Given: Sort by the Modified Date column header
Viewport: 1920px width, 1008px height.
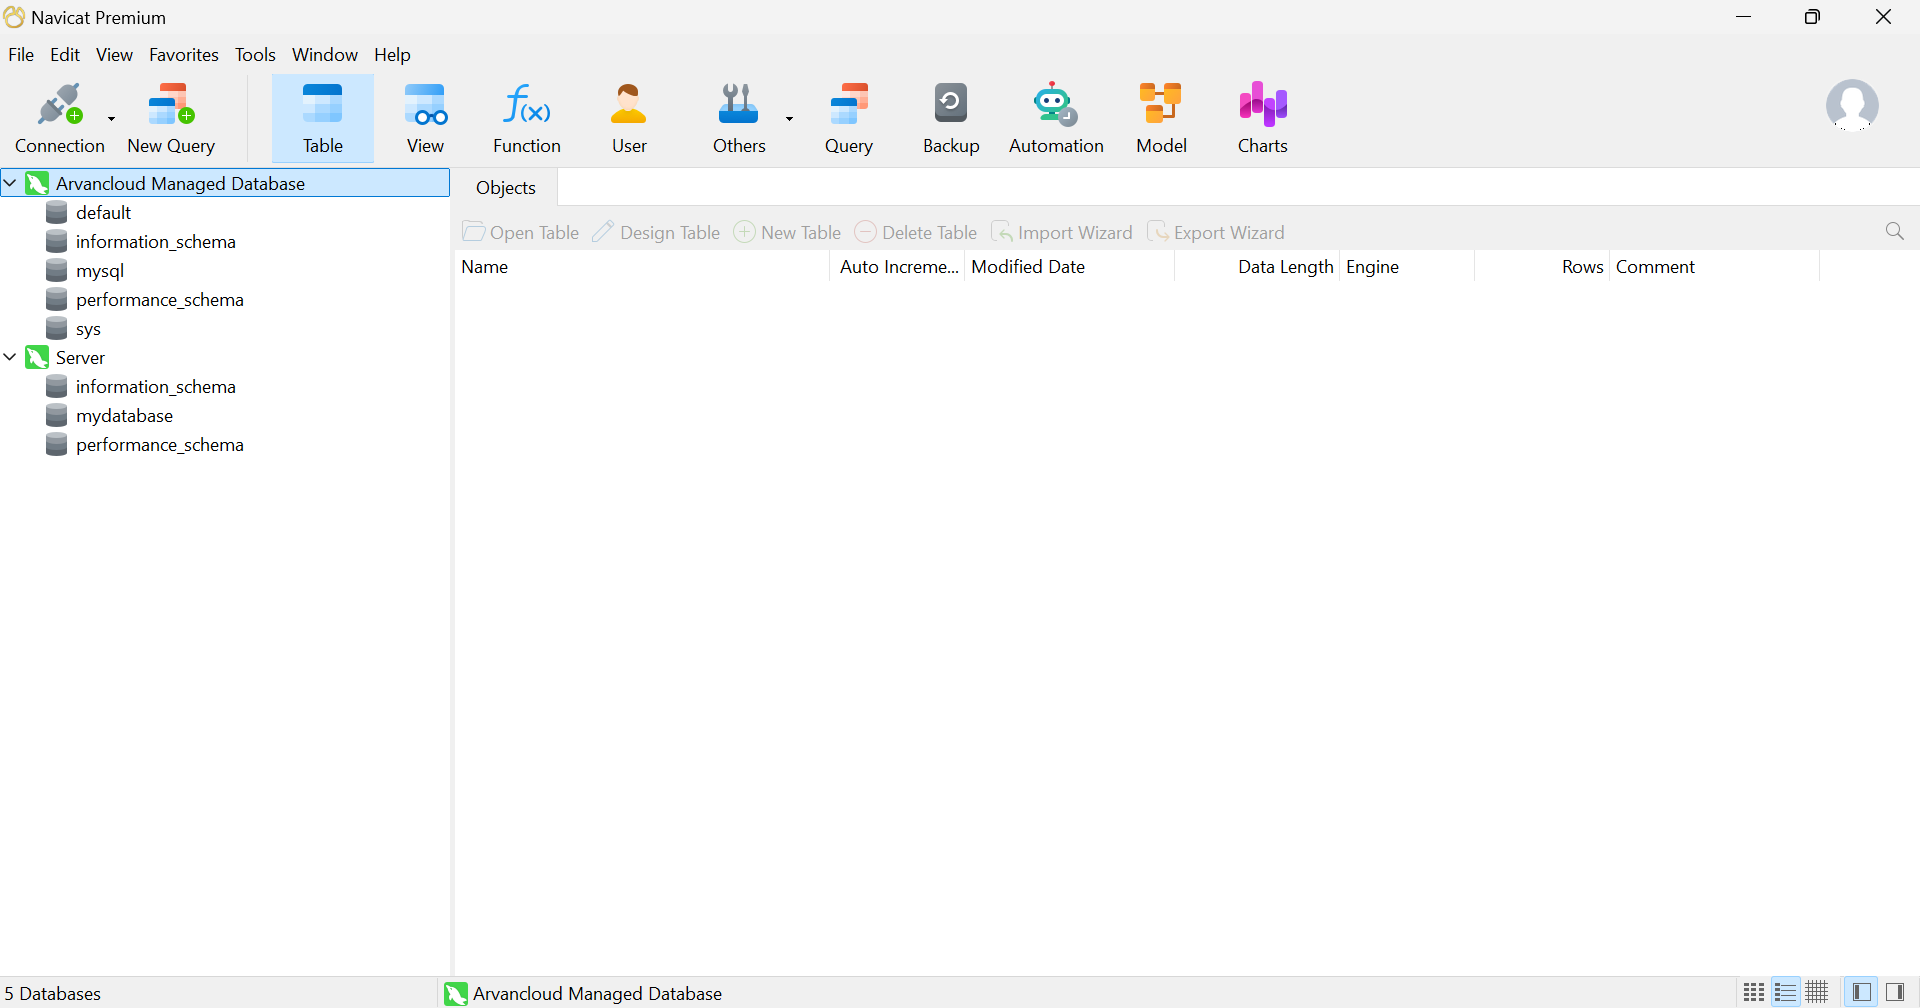Looking at the screenshot, I should pyautogui.click(x=1028, y=267).
